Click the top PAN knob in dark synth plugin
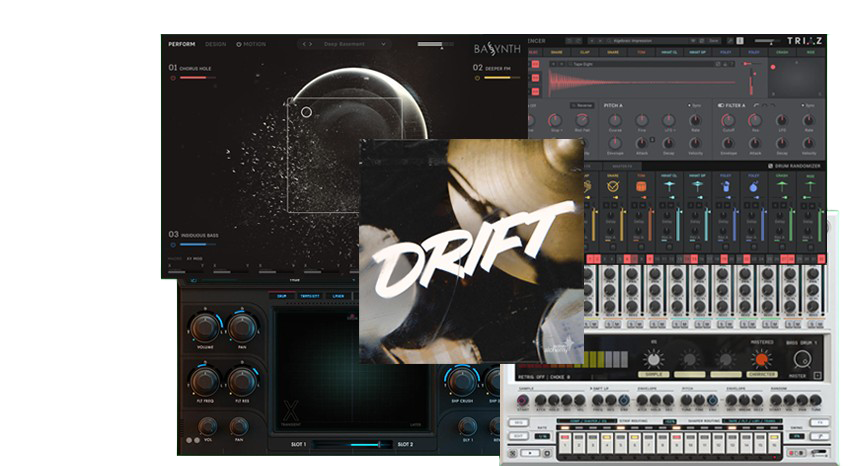 242,327
